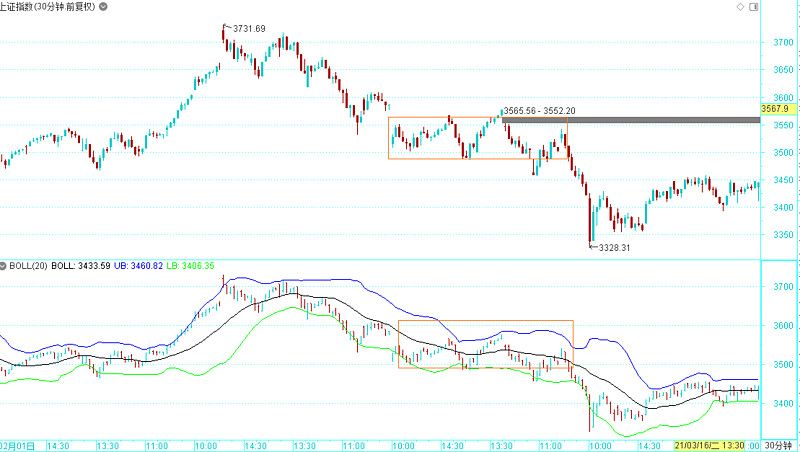Click the 3350 label on the upper price axis
This screenshot has height=452, width=800.
[783, 235]
